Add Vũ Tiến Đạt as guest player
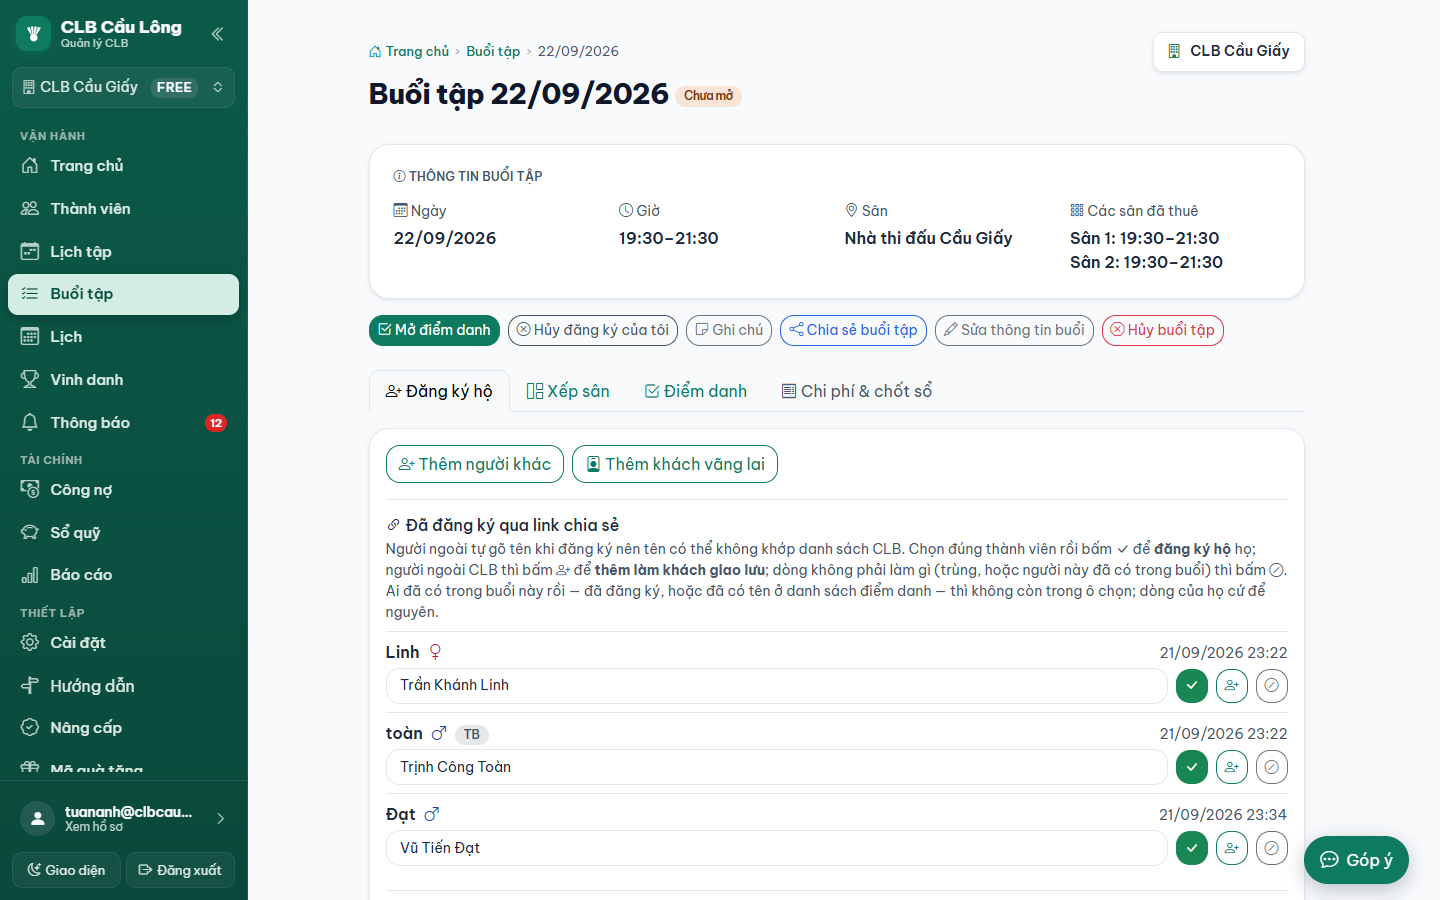The width and height of the screenshot is (1440, 900). pyautogui.click(x=1232, y=848)
